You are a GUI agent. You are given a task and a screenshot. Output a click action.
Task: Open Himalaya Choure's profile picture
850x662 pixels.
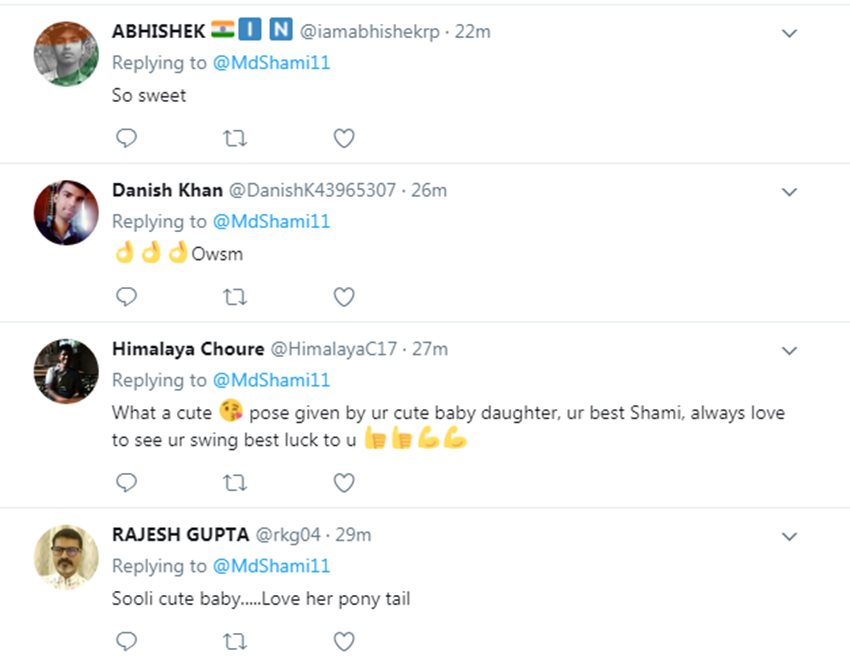tap(66, 371)
